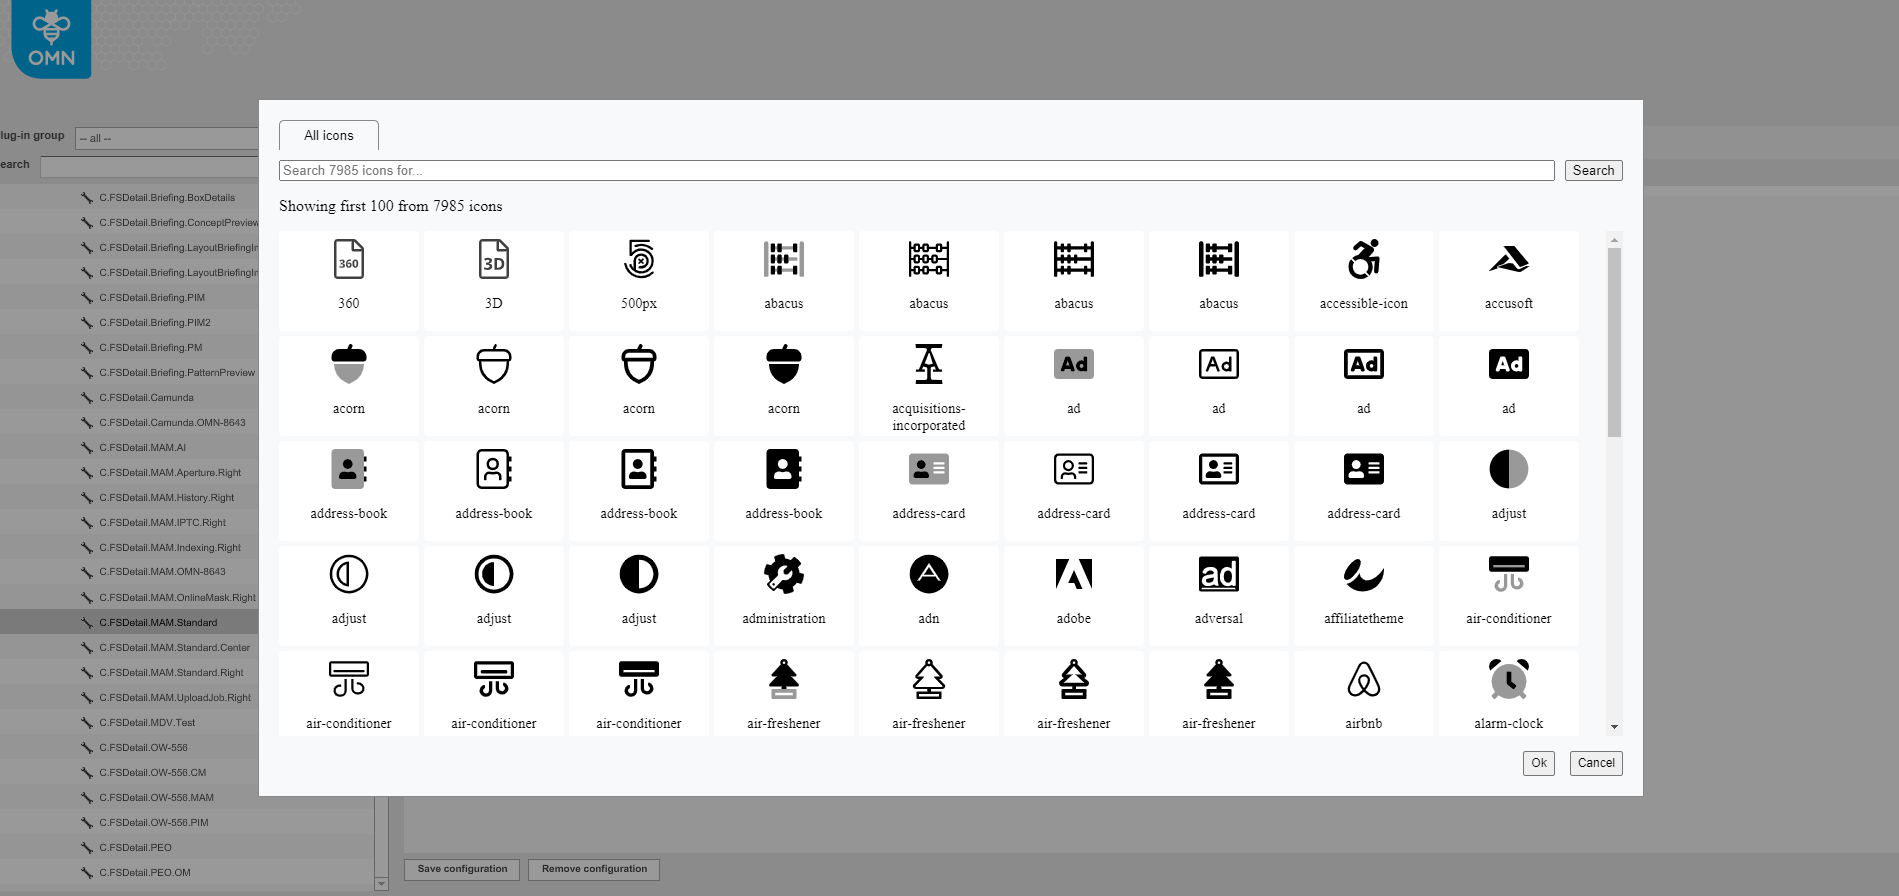Open the All icons tab
This screenshot has width=1899, height=896.
329,136
